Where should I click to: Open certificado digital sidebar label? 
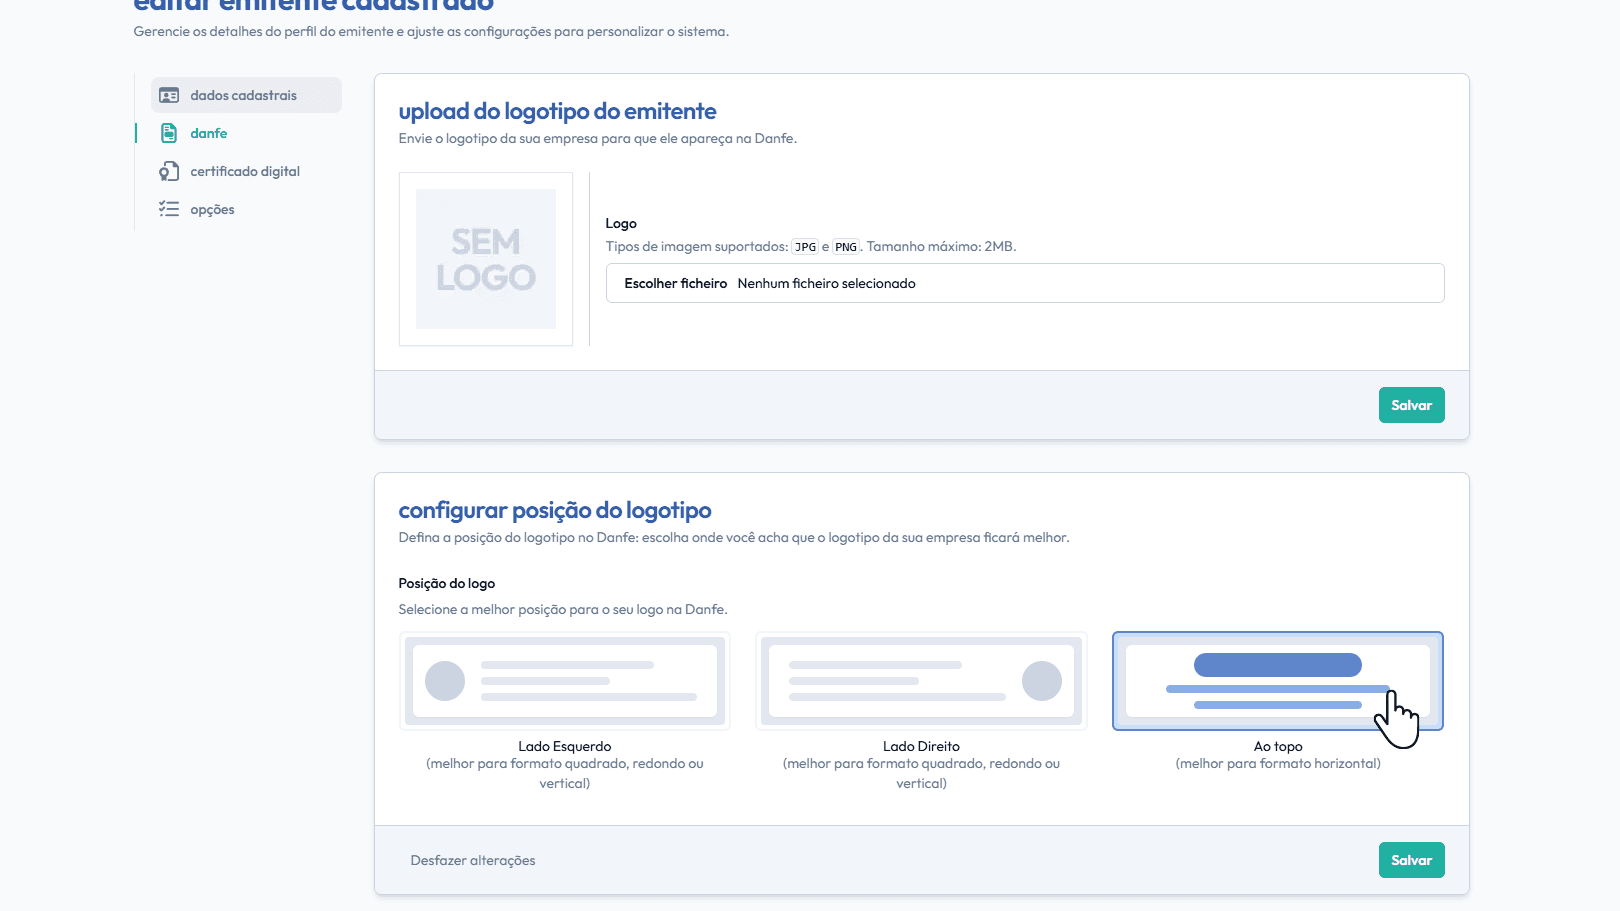(x=245, y=171)
